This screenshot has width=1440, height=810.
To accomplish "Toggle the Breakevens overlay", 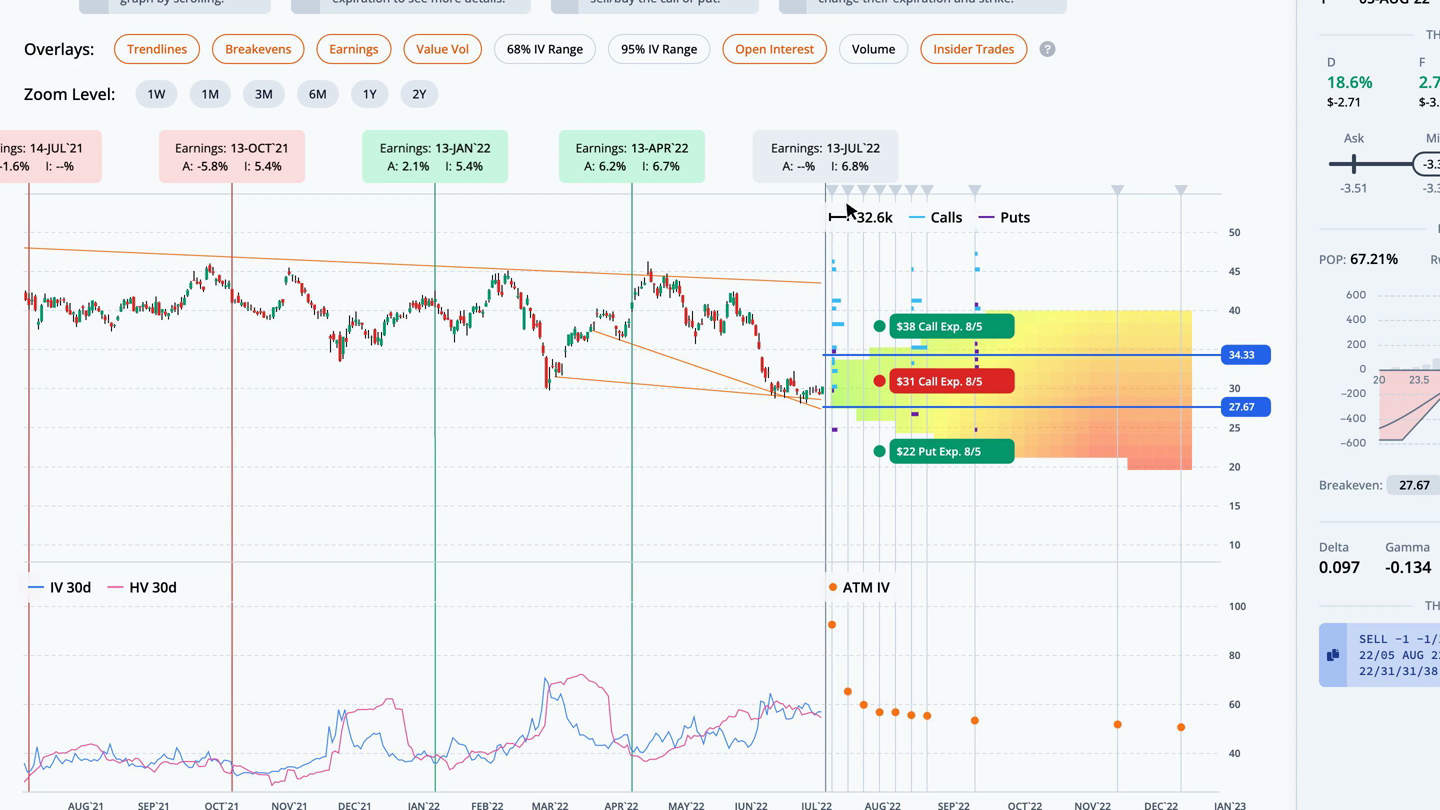I will point(258,49).
